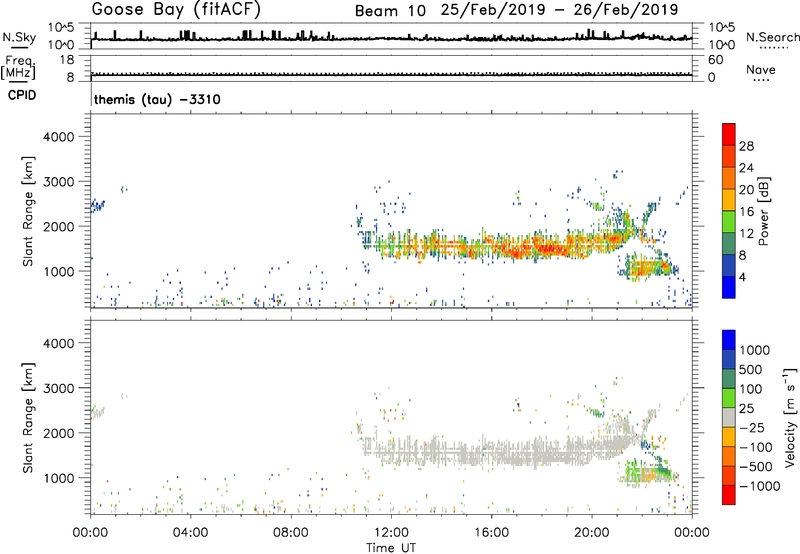
Task: Click the '4000' tick on power panel axis
Action: [x=59, y=137]
